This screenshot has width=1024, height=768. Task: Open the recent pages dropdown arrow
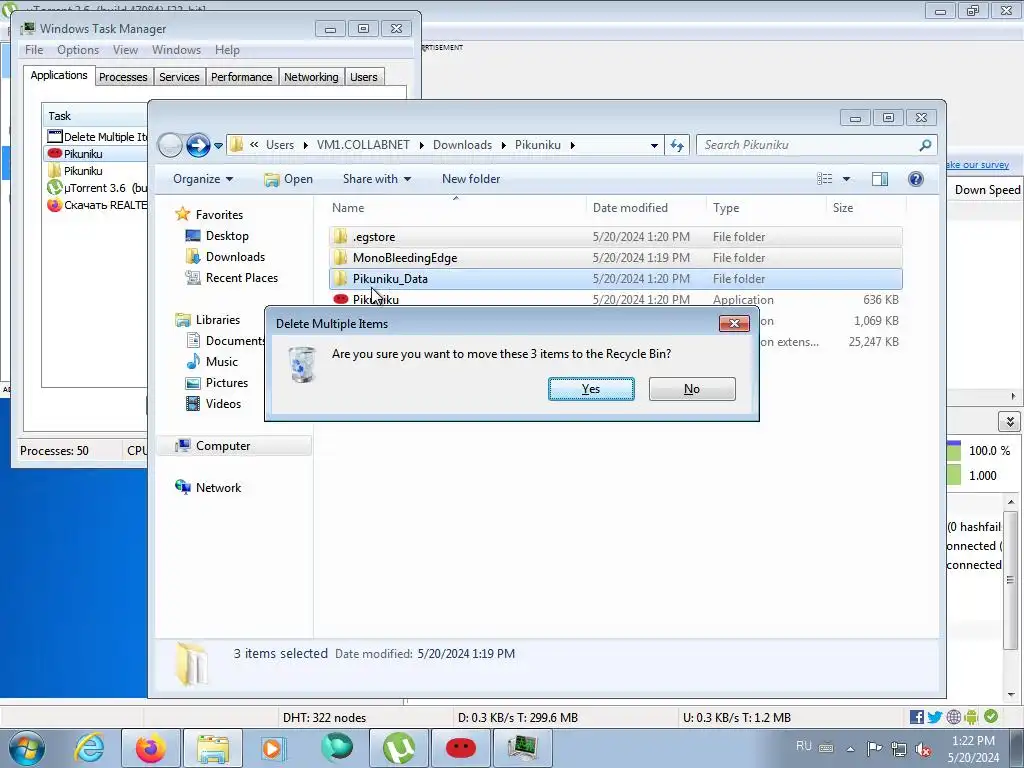[x=218, y=146]
